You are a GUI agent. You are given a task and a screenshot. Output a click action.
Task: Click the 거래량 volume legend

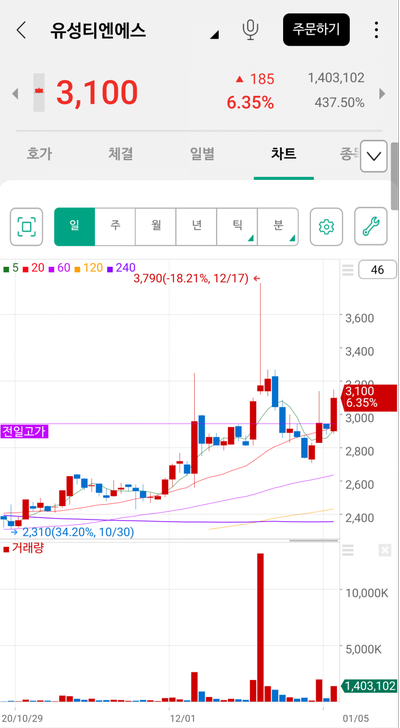coord(23,548)
